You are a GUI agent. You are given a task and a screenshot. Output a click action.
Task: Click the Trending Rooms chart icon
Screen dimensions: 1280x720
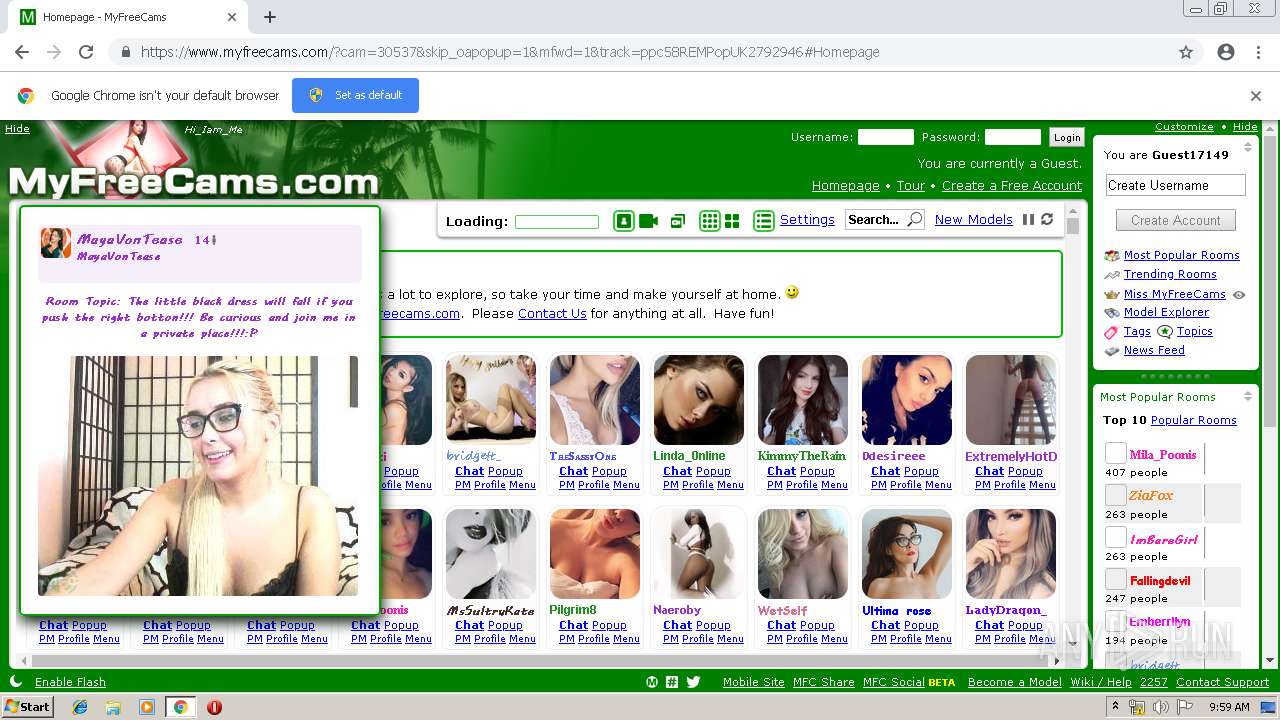pos(1111,275)
